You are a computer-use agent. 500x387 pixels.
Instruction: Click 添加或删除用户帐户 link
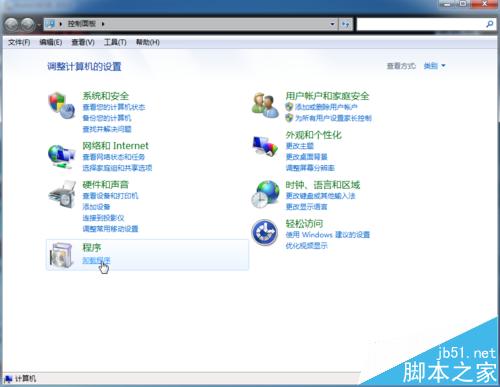point(326,107)
